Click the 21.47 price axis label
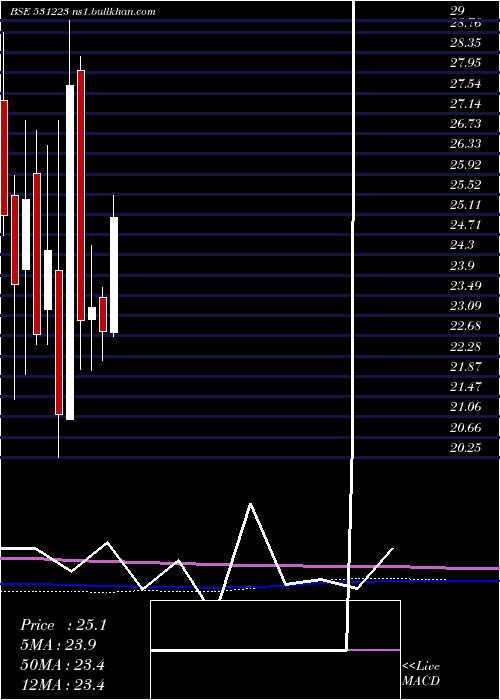The height and width of the screenshot is (700, 500). click(466, 387)
